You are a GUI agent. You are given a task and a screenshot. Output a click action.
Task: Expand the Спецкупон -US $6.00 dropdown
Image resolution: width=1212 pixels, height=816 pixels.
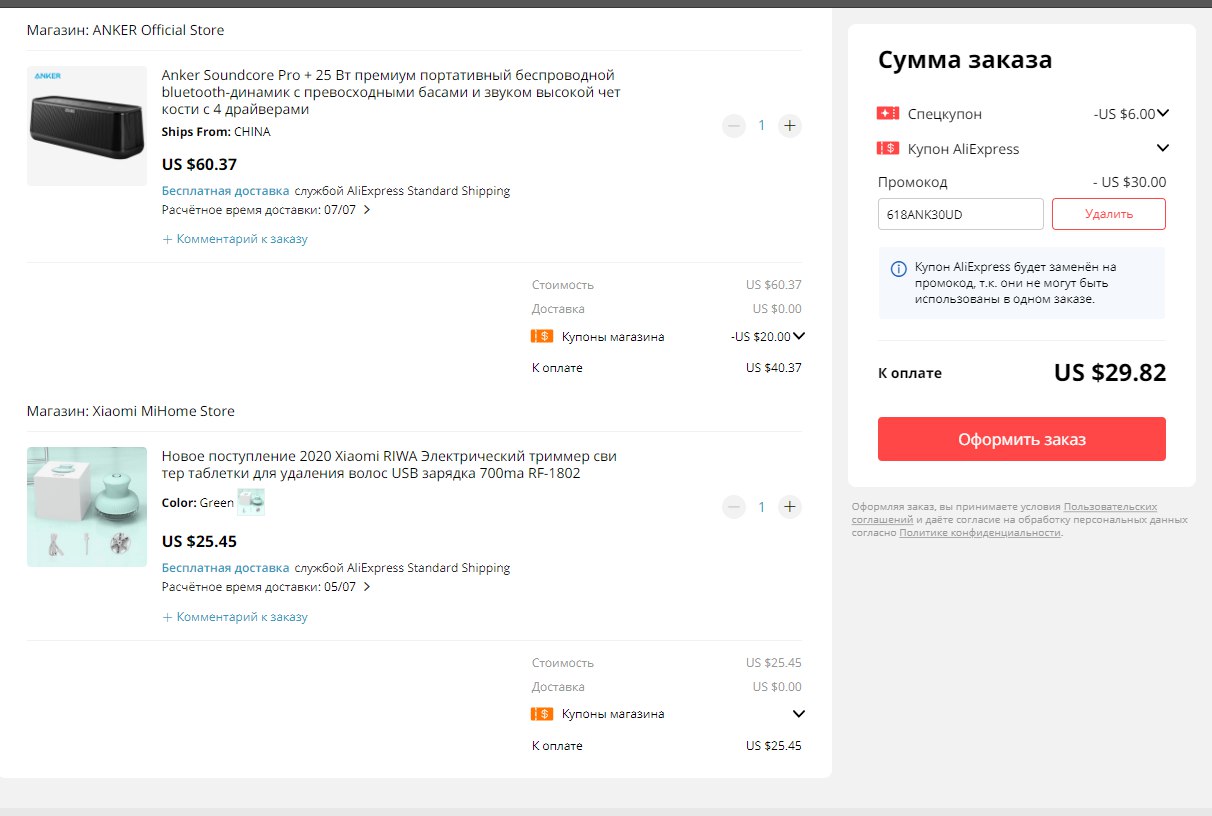tap(1163, 114)
